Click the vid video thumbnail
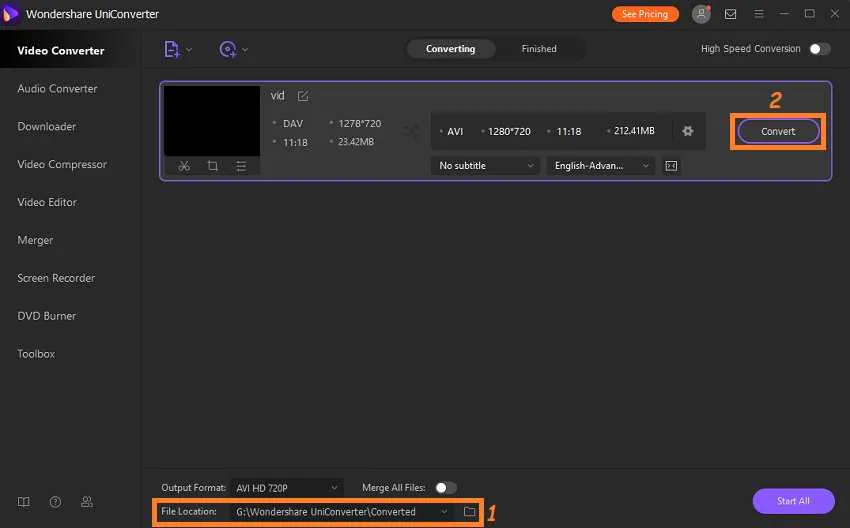Viewport: 850px width, 528px height. [x=212, y=121]
